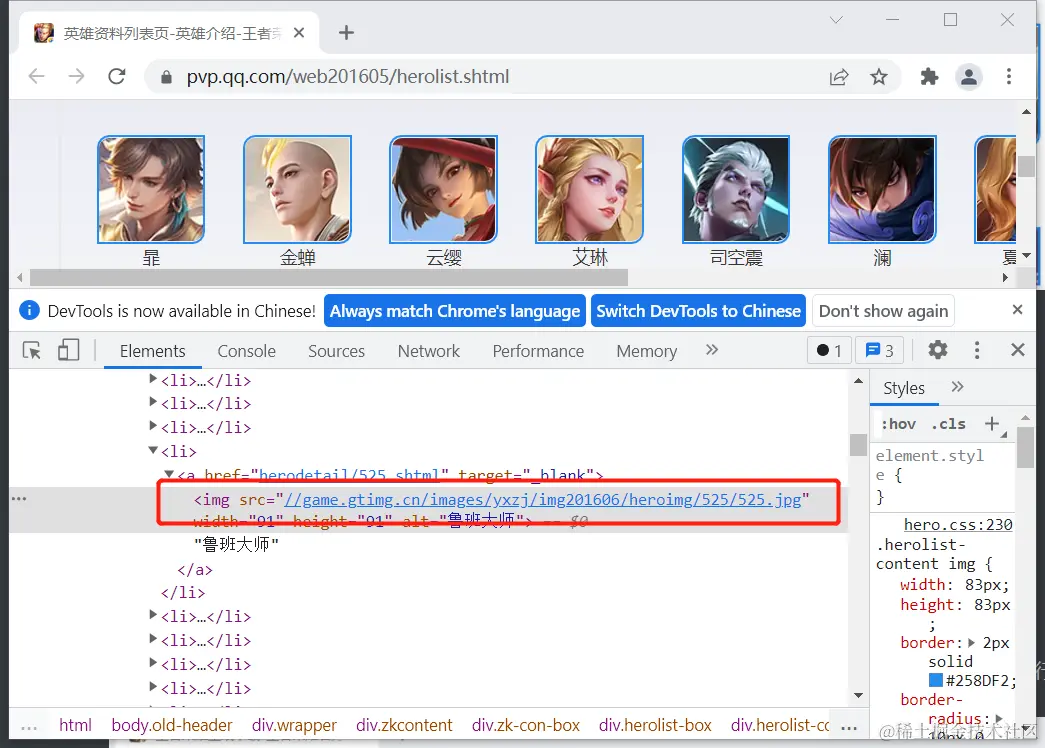Open the tab search chevron
This screenshot has width=1045, height=748.
point(836,20)
